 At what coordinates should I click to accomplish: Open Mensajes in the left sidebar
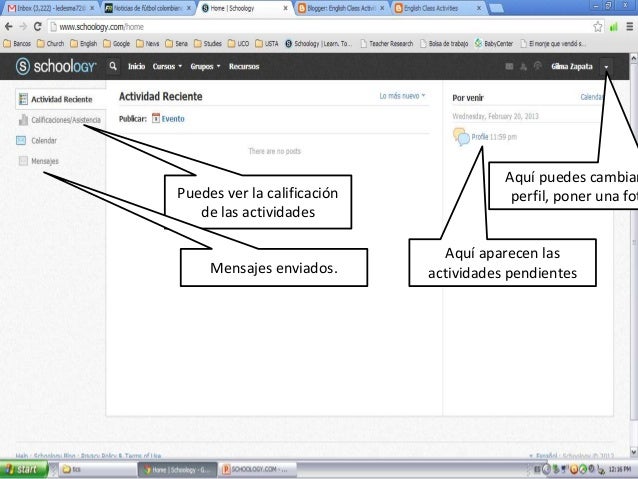38,161
